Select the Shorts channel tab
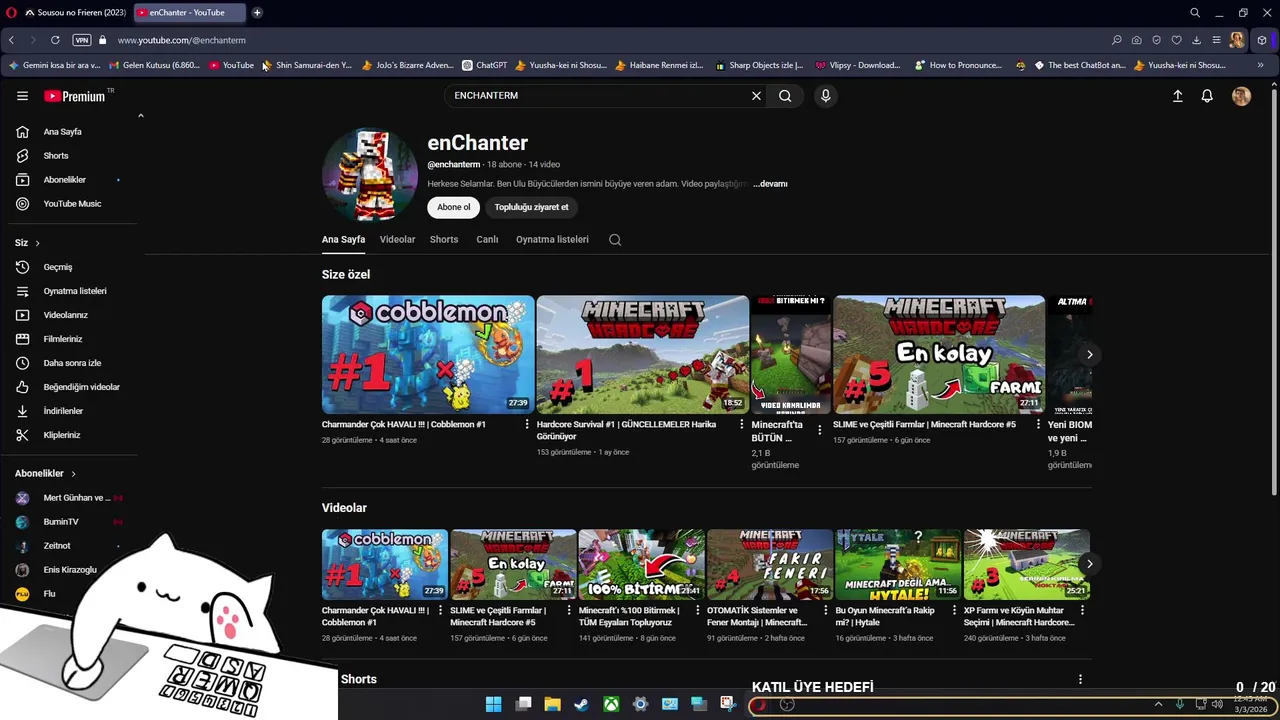1280x720 pixels. [444, 240]
